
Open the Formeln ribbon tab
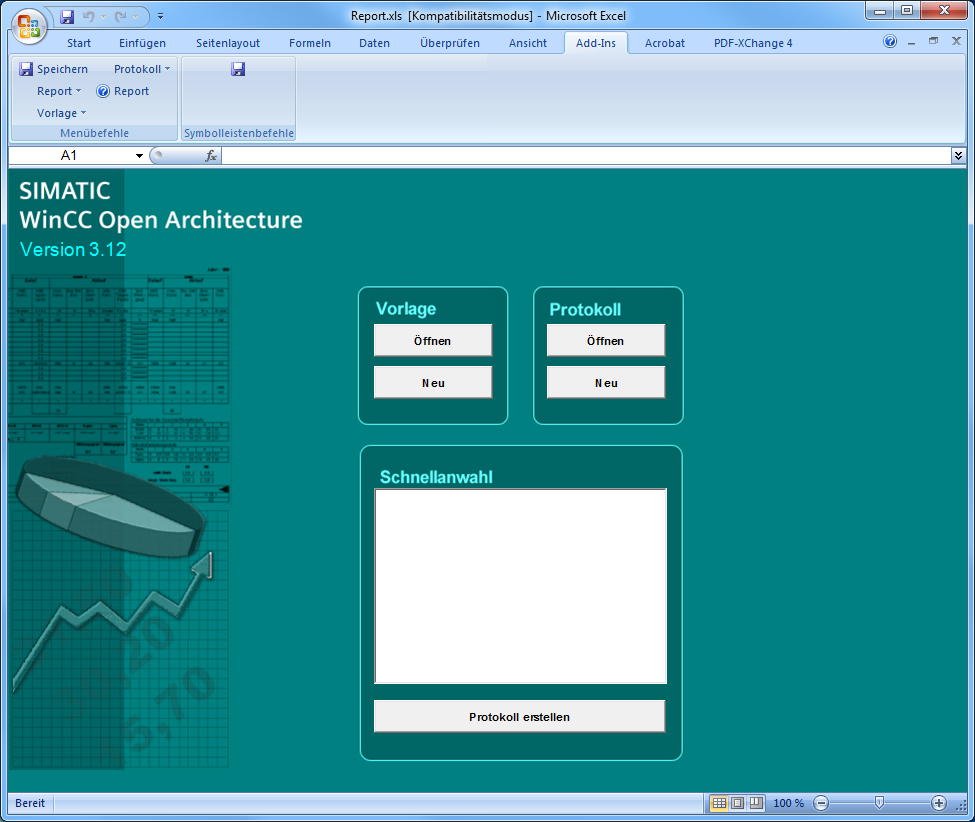click(310, 43)
